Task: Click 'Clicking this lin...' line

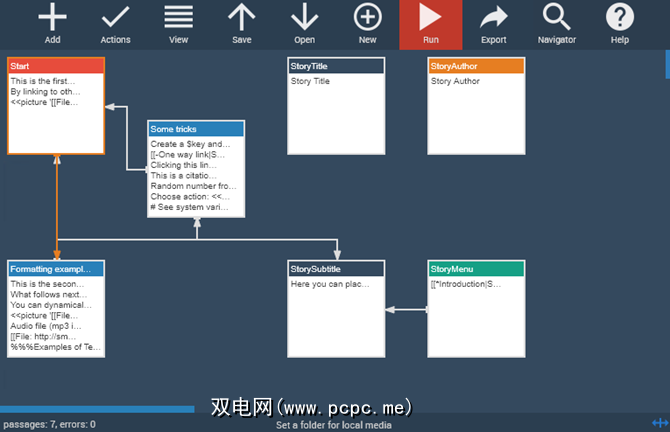Action: coord(183,165)
